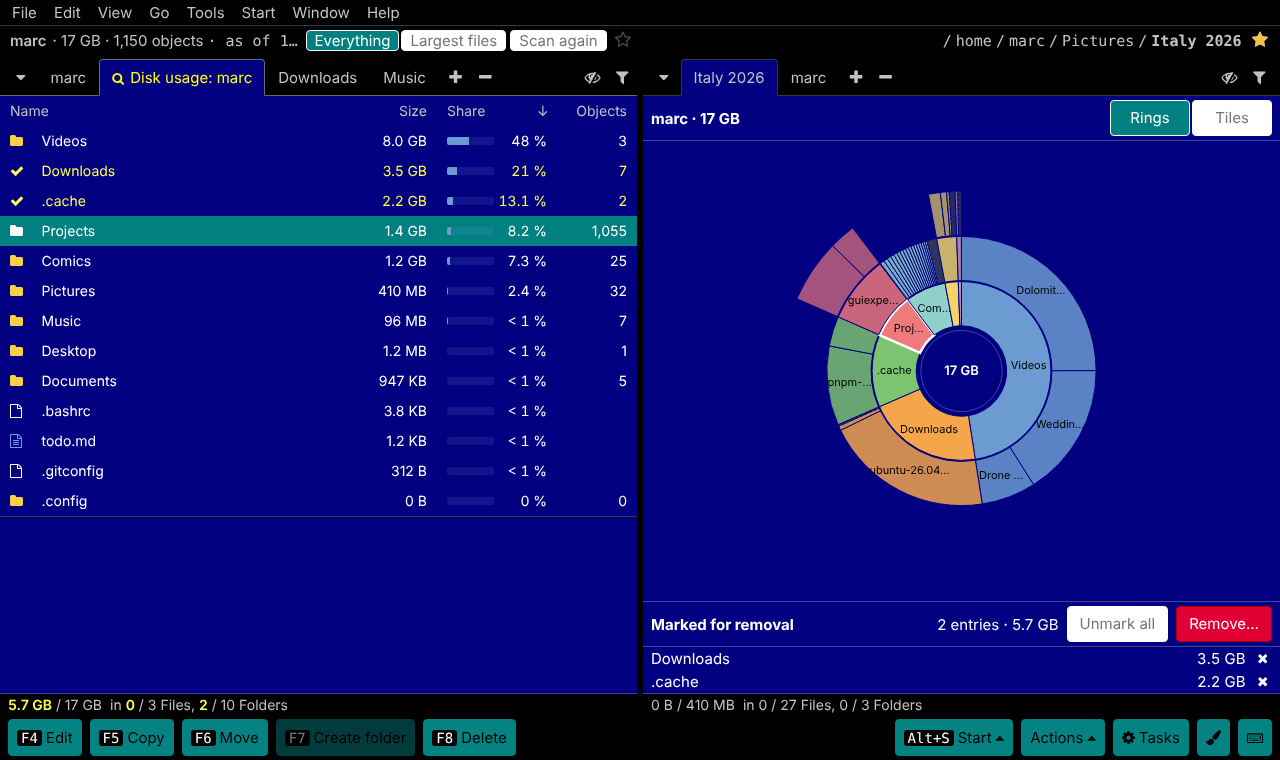Click the Scan again button

(558, 41)
